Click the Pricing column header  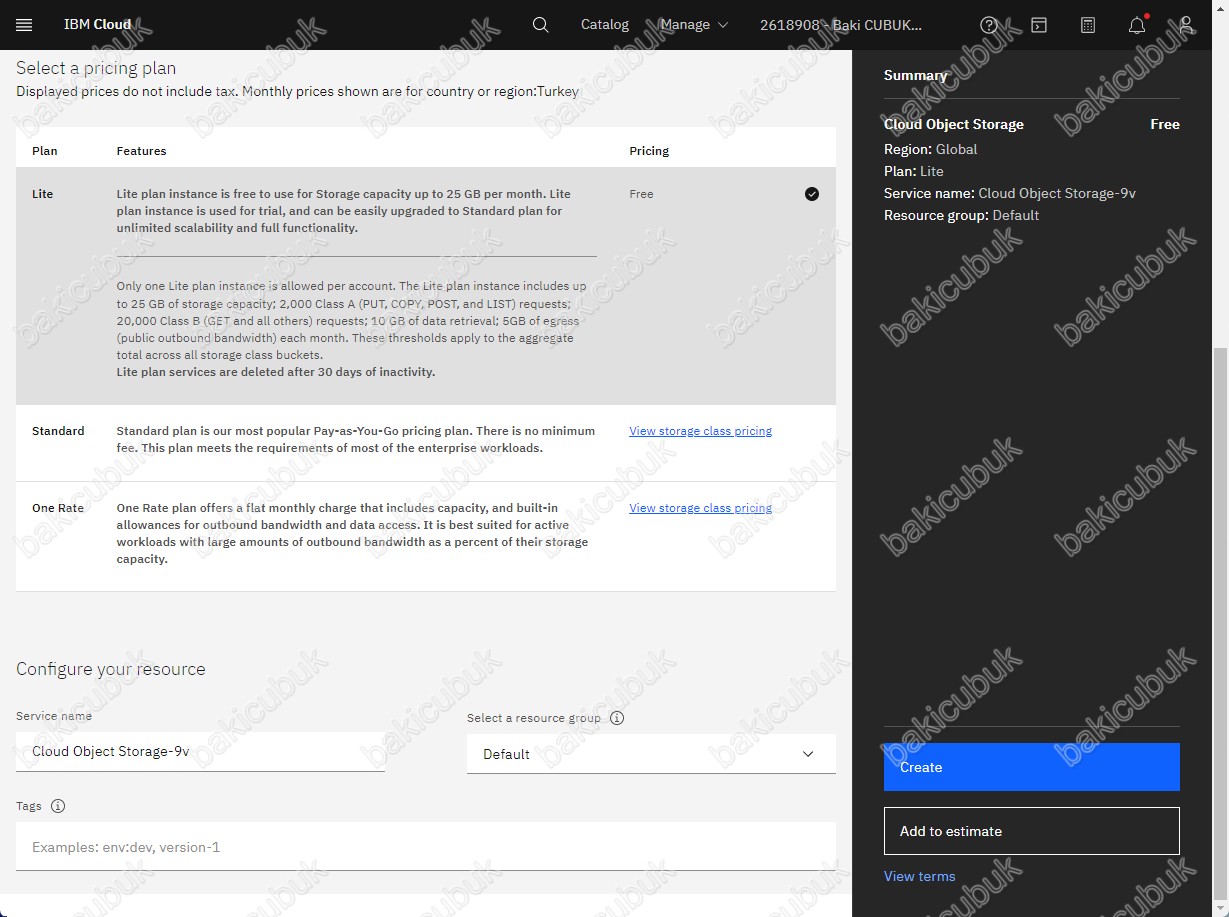[x=649, y=151]
